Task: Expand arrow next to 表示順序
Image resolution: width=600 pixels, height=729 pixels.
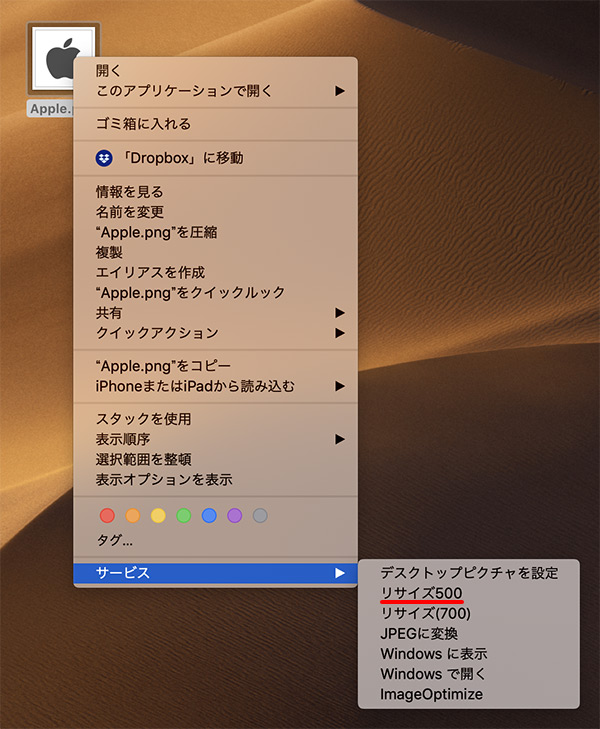Action: [x=340, y=439]
